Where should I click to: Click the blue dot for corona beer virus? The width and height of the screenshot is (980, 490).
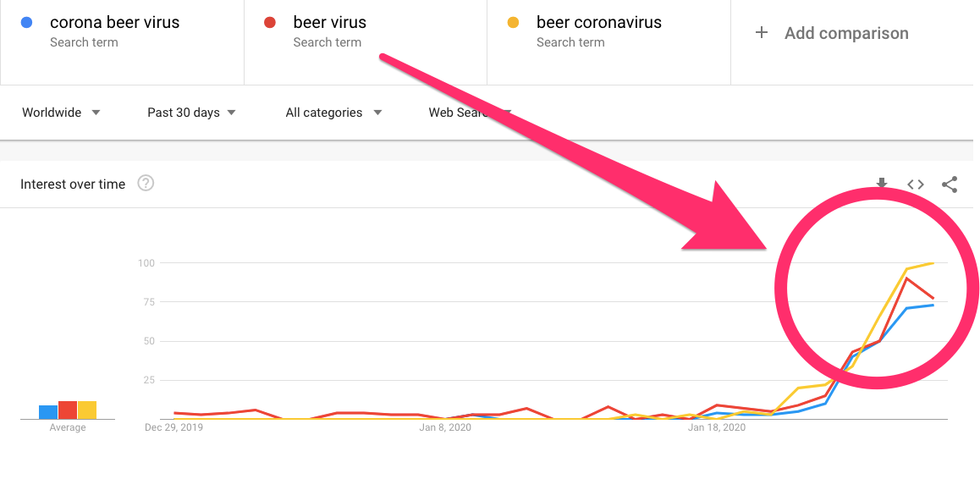[27, 22]
